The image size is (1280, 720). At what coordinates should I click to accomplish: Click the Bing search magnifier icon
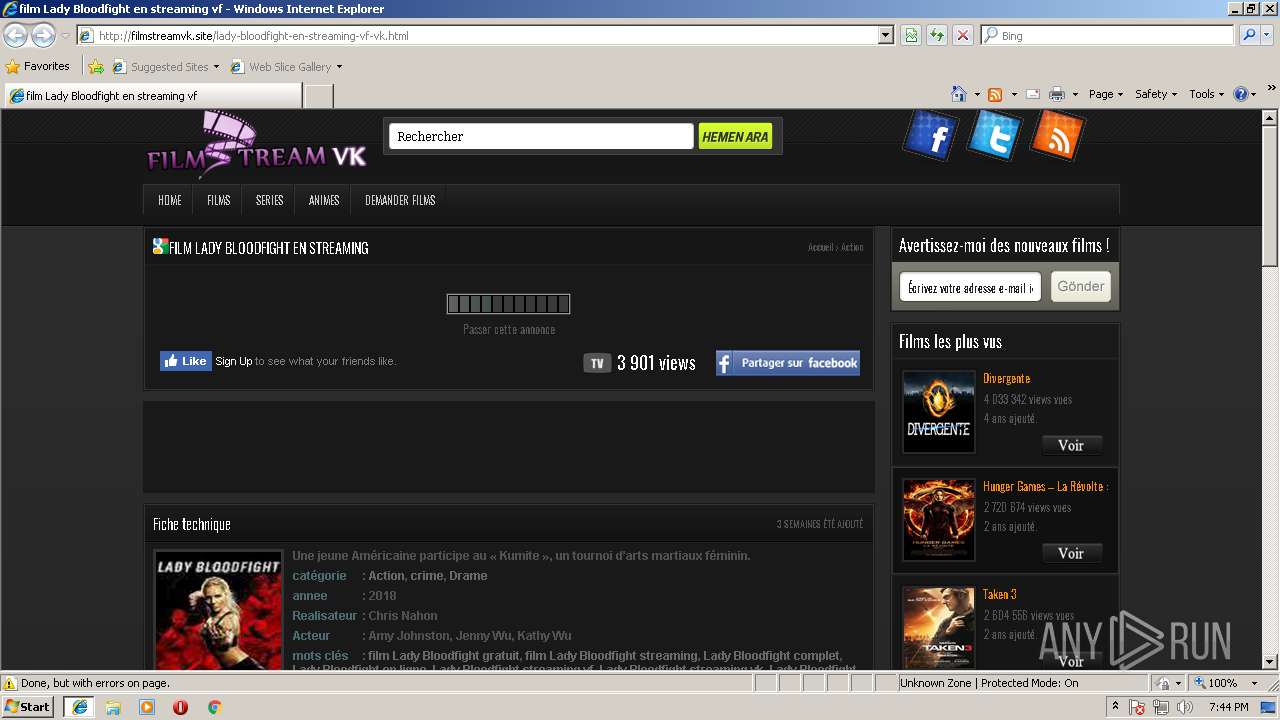click(1248, 36)
